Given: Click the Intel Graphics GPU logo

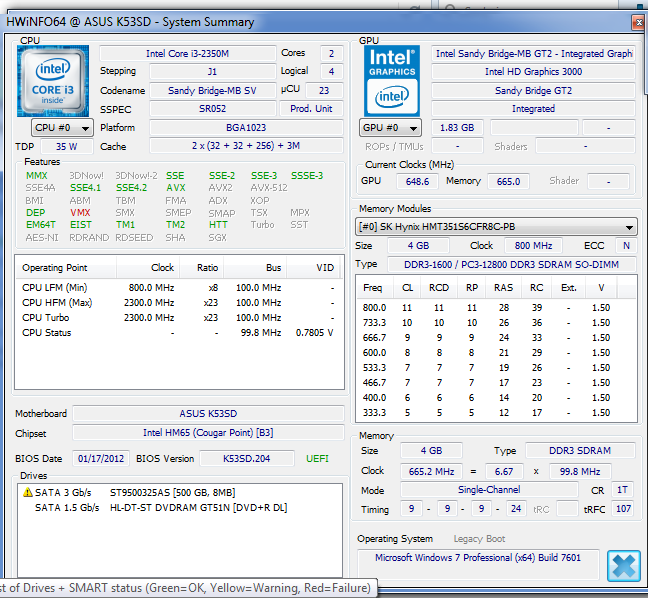Looking at the screenshot, I should click(392, 81).
